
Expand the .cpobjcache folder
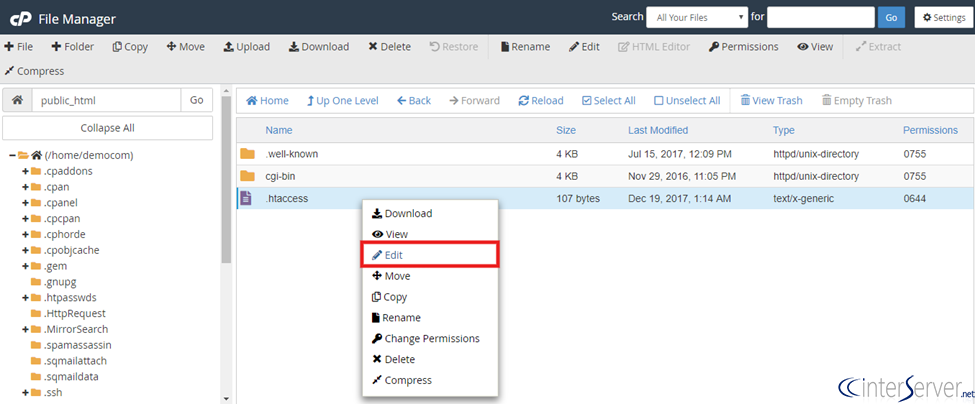click(25, 250)
